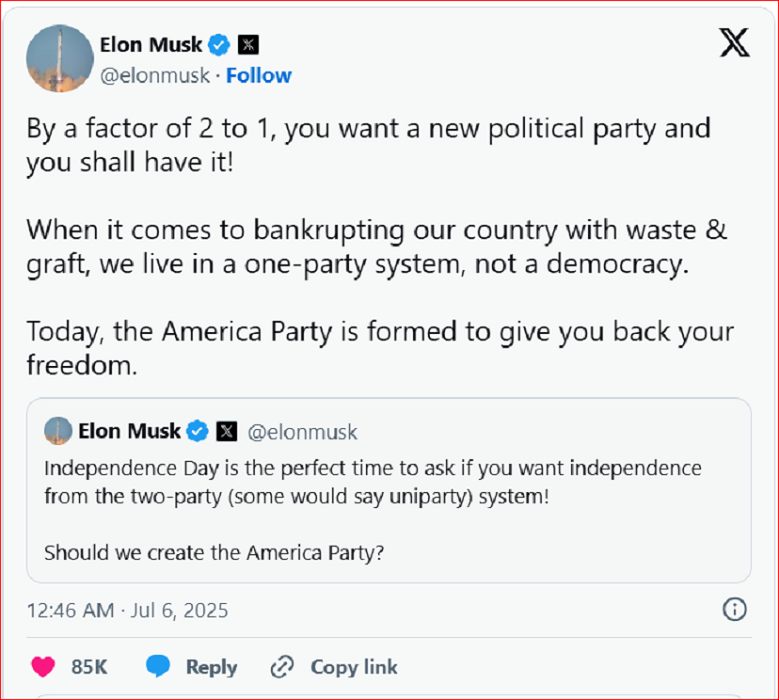Follow the @elonmusk account
Viewport: 779px width, 700px height.
(x=259, y=76)
